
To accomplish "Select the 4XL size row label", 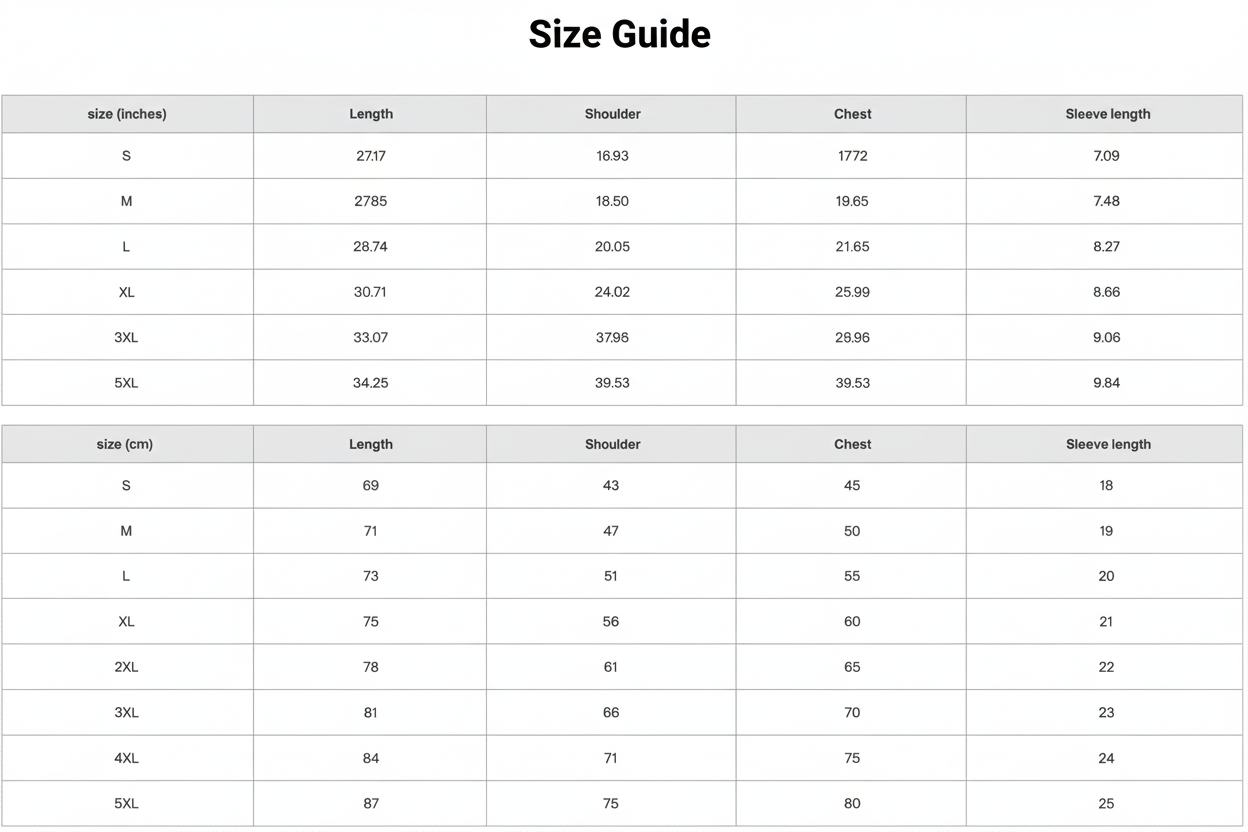I will point(126,758).
